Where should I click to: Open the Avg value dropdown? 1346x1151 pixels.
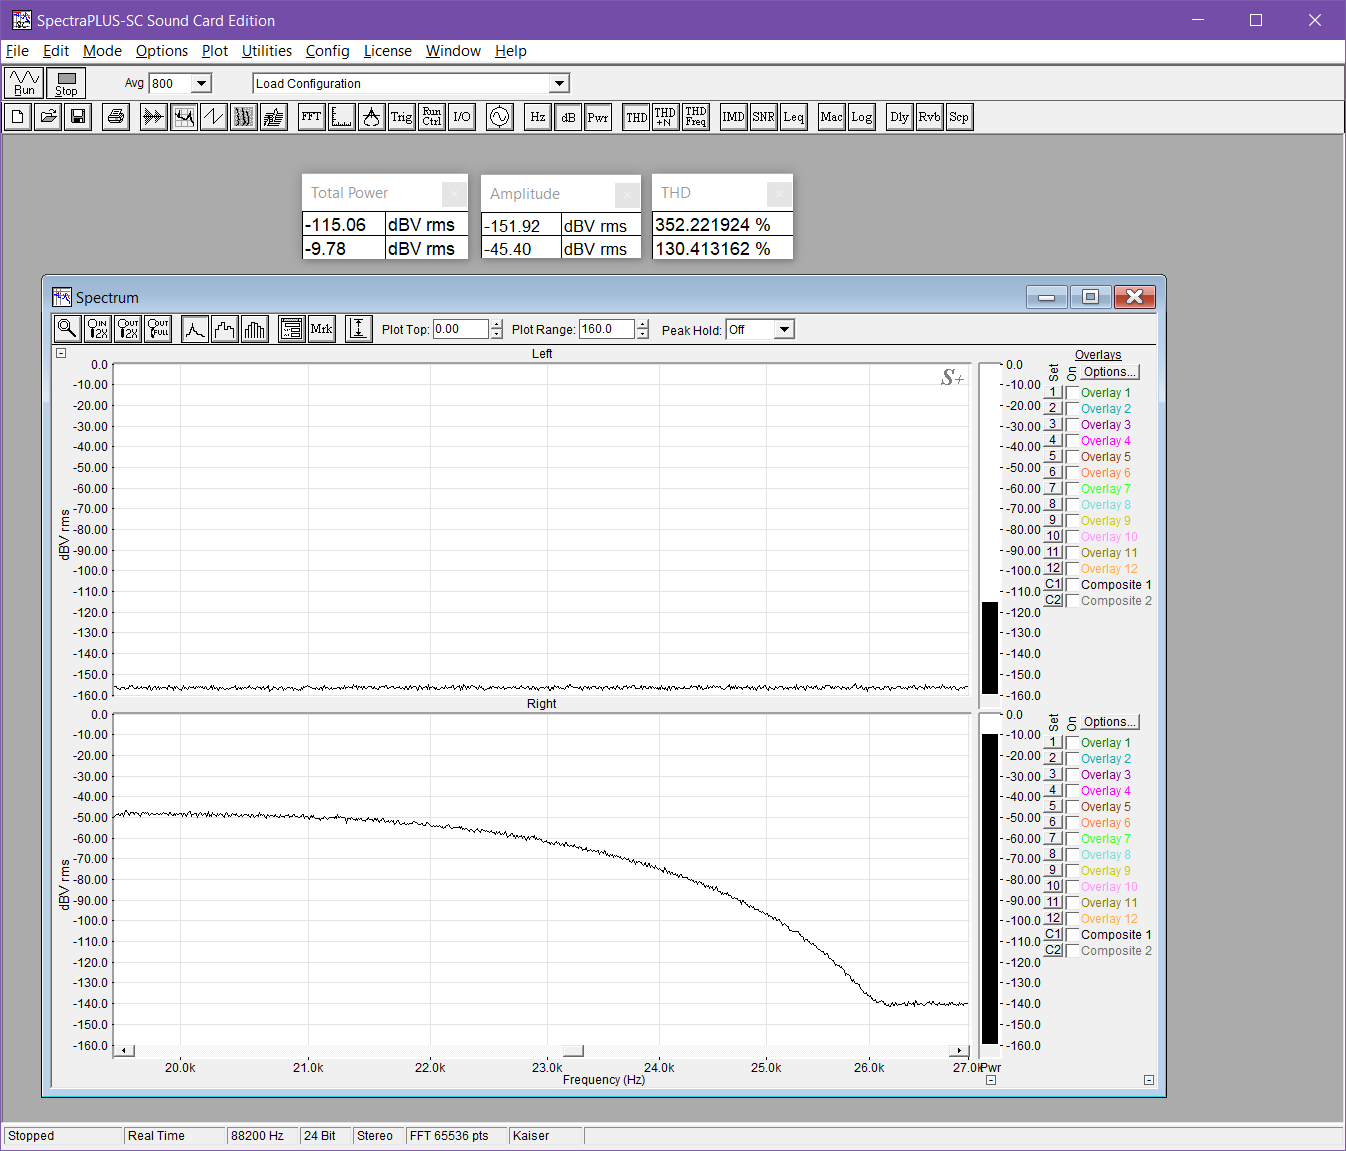pos(201,84)
